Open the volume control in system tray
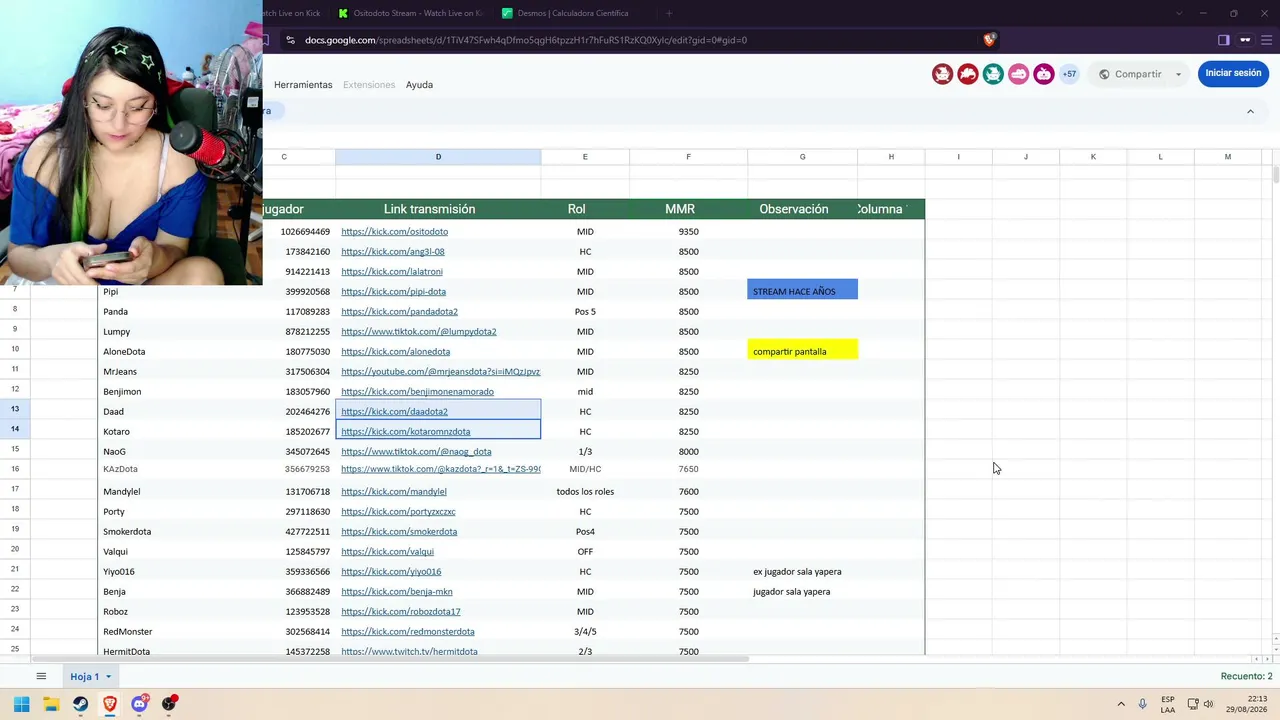Screen dimensions: 1280x720 (x=1208, y=704)
